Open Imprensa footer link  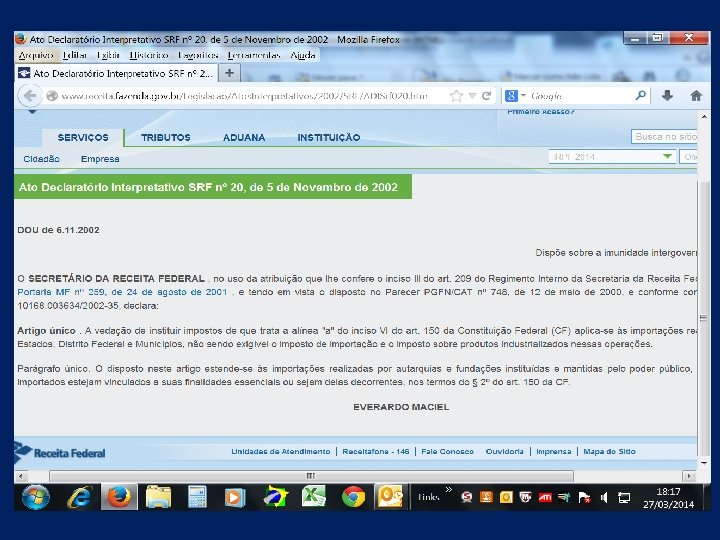pyautogui.click(x=554, y=451)
